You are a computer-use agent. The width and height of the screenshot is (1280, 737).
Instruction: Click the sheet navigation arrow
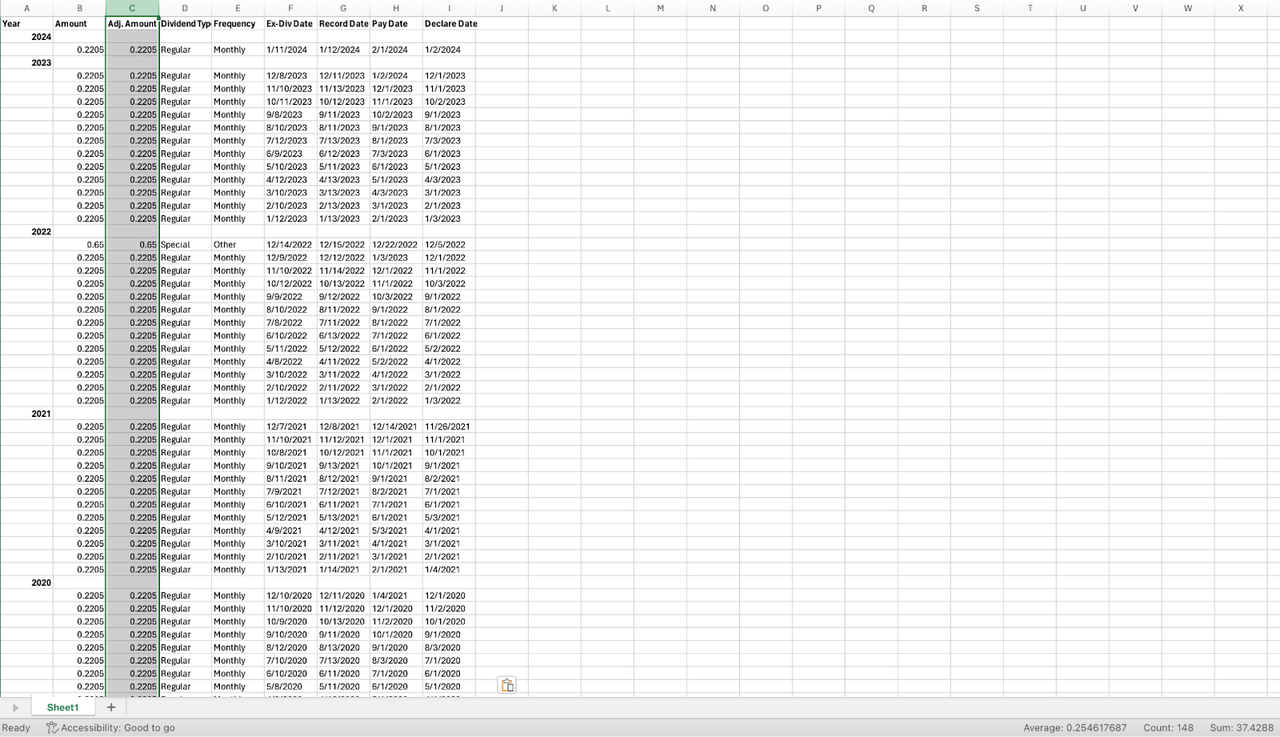(15, 707)
